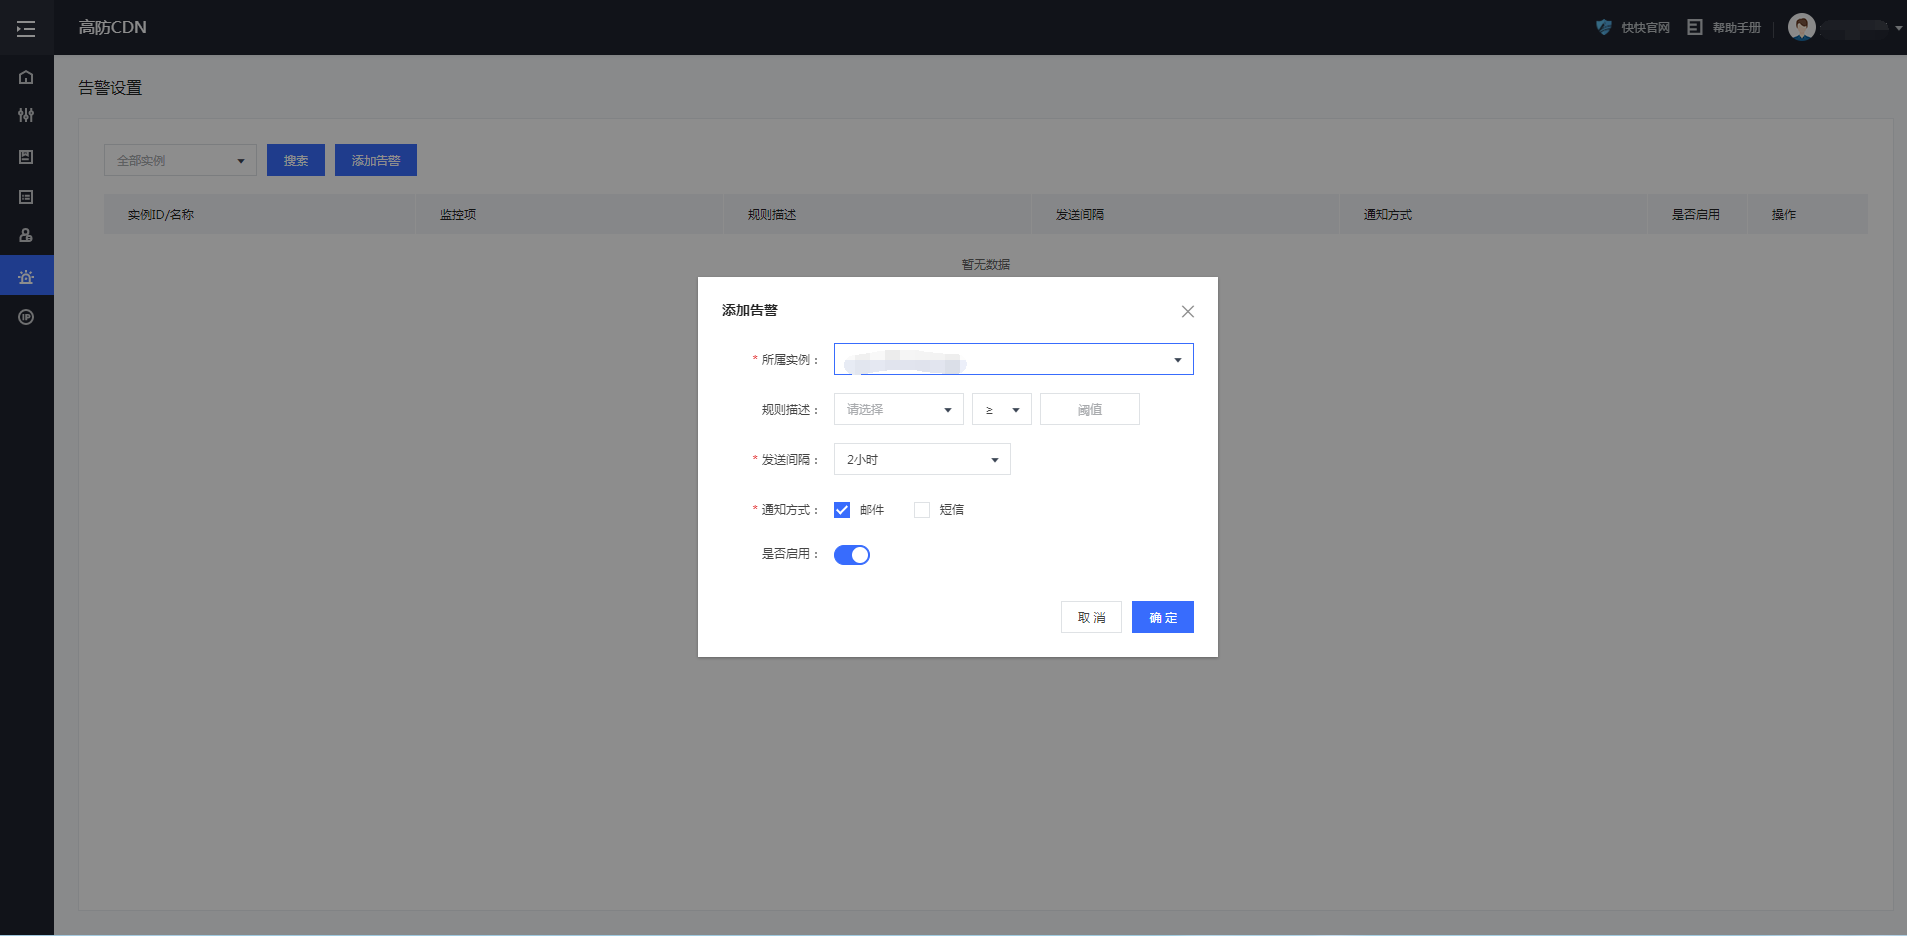The width and height of the screenshot is (1907, 936).
Task: Turn off the 是否启用 switch
Action: [852, 555]
